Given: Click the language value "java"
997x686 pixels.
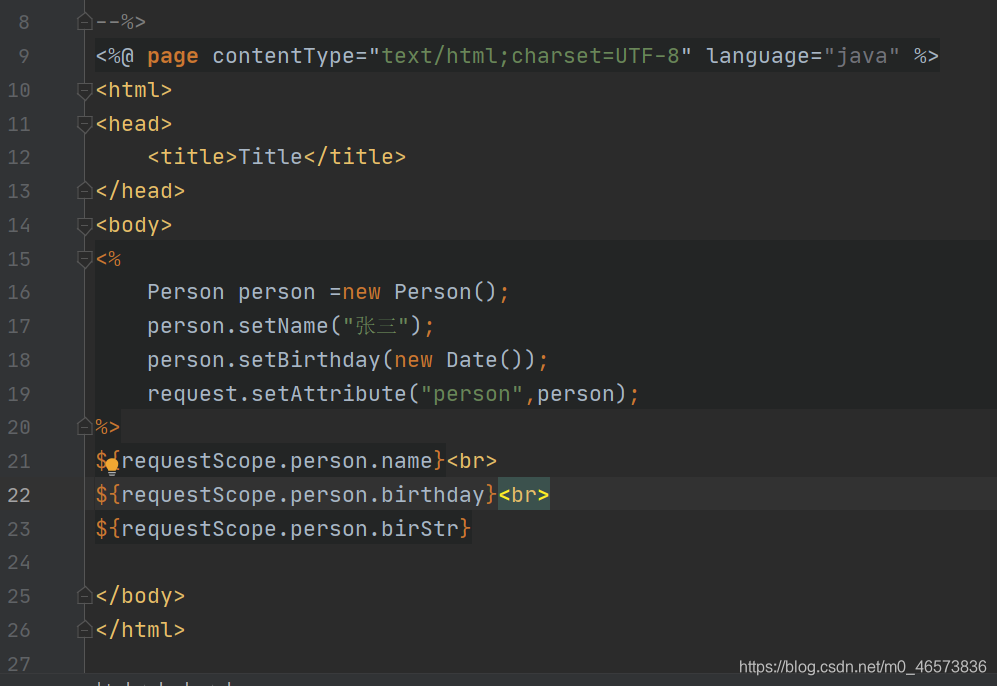Looking at the screenshot, I should [x=862, y=56].
